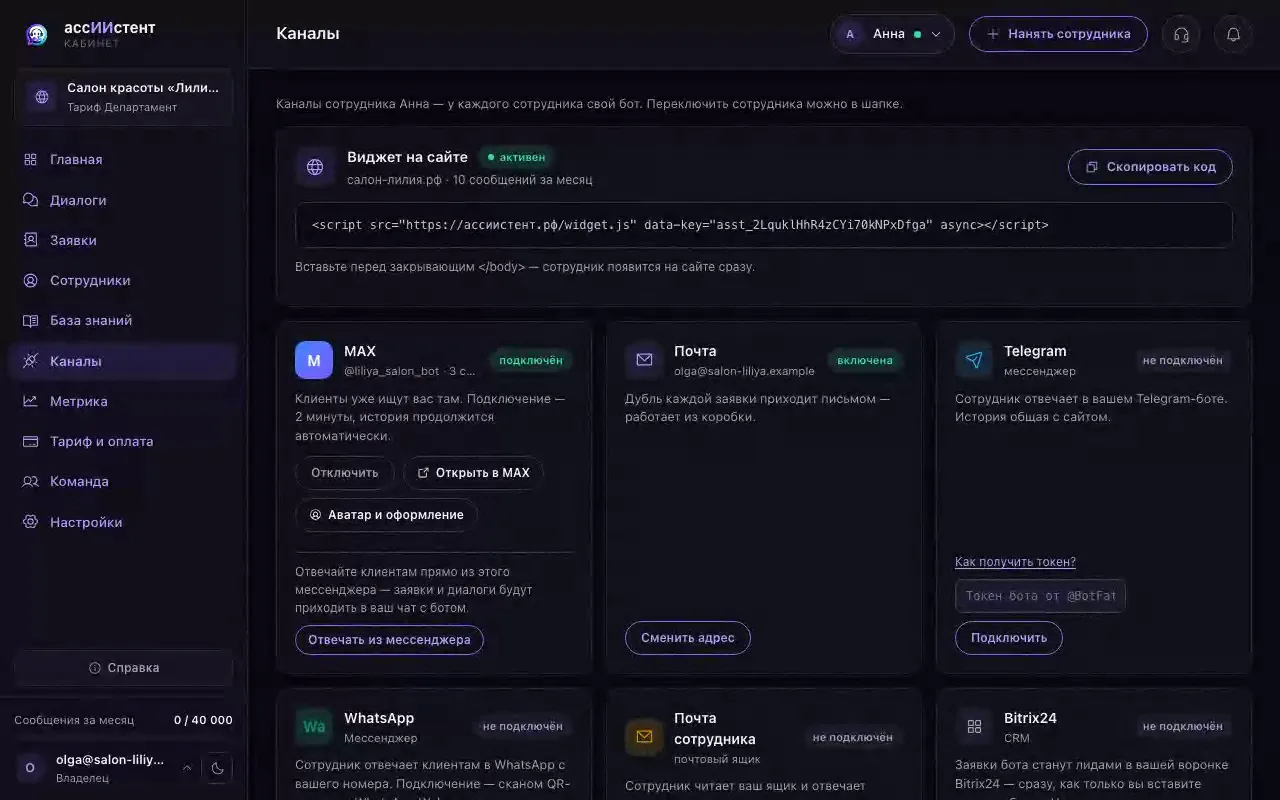Open Аватар и оформление for MAX

(386, 515)
